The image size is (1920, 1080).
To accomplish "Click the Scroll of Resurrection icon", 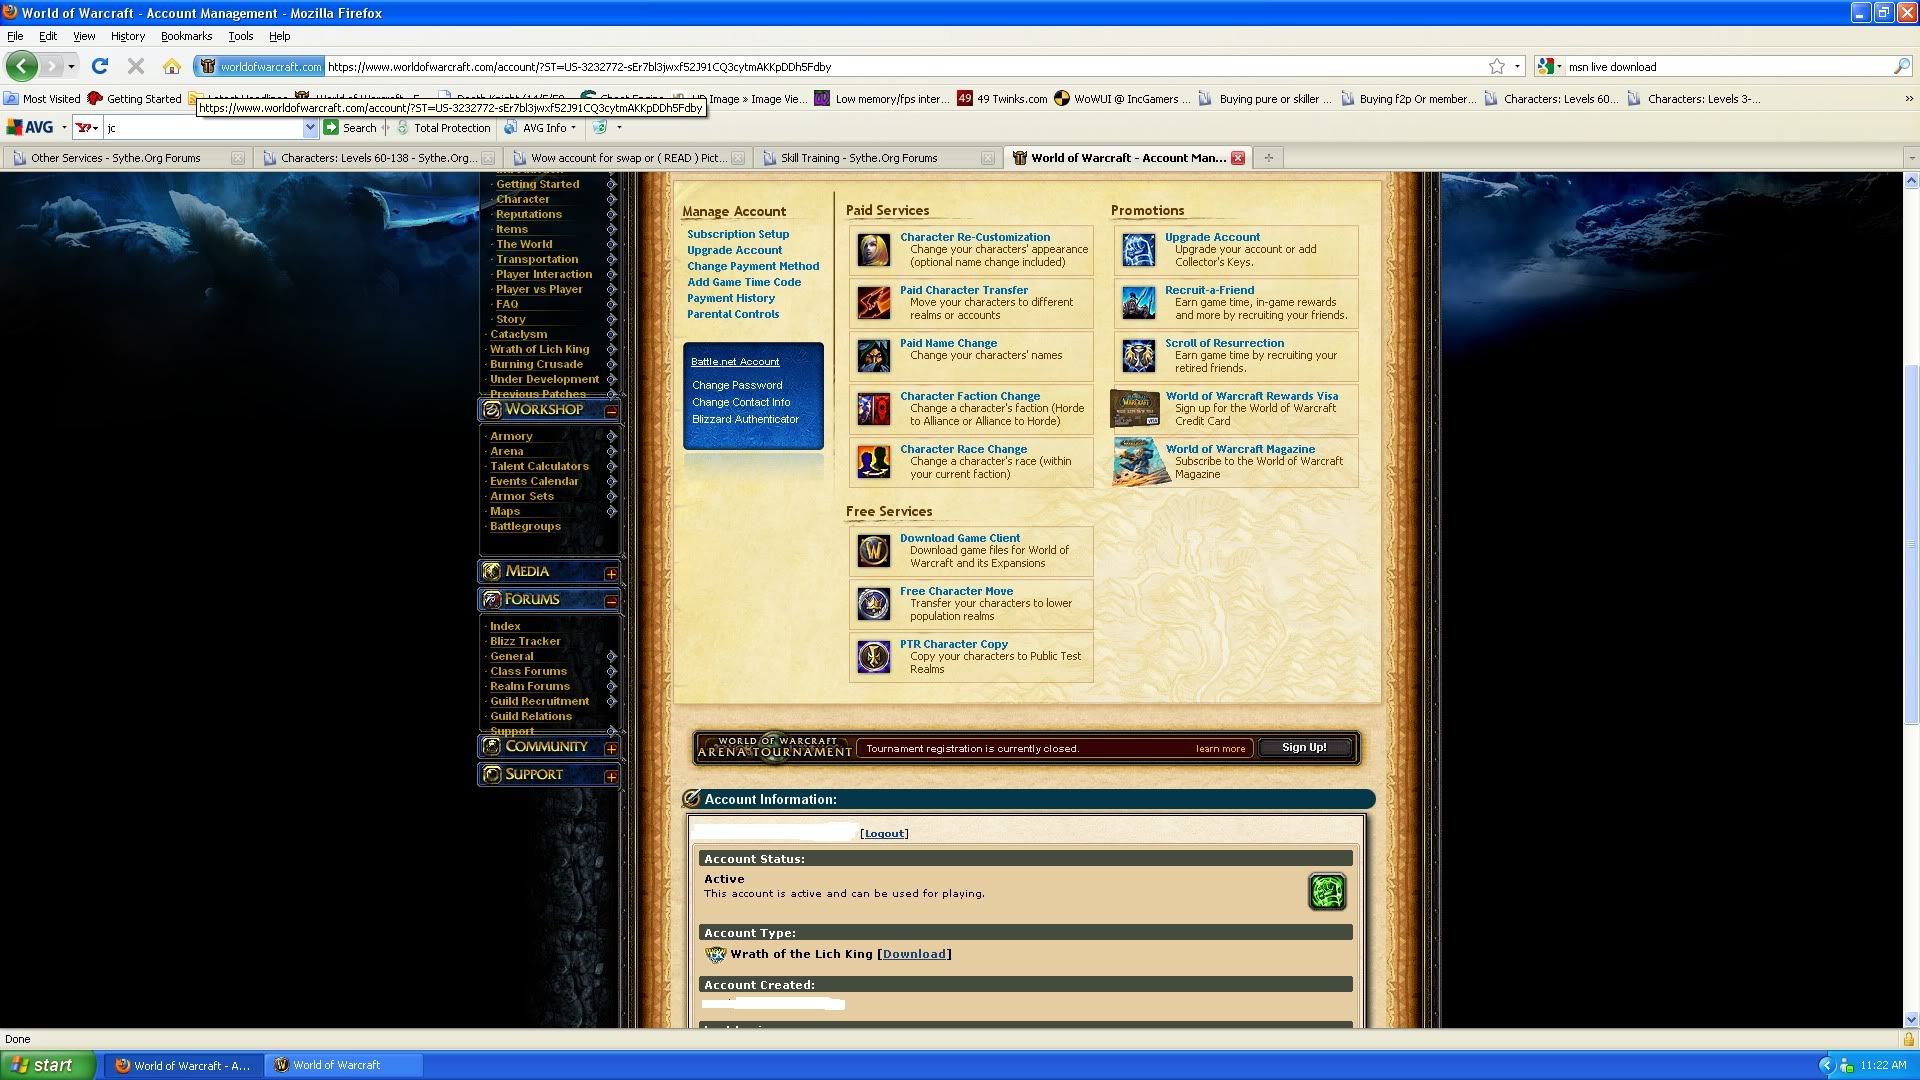I will click(x=1138, y=356).
